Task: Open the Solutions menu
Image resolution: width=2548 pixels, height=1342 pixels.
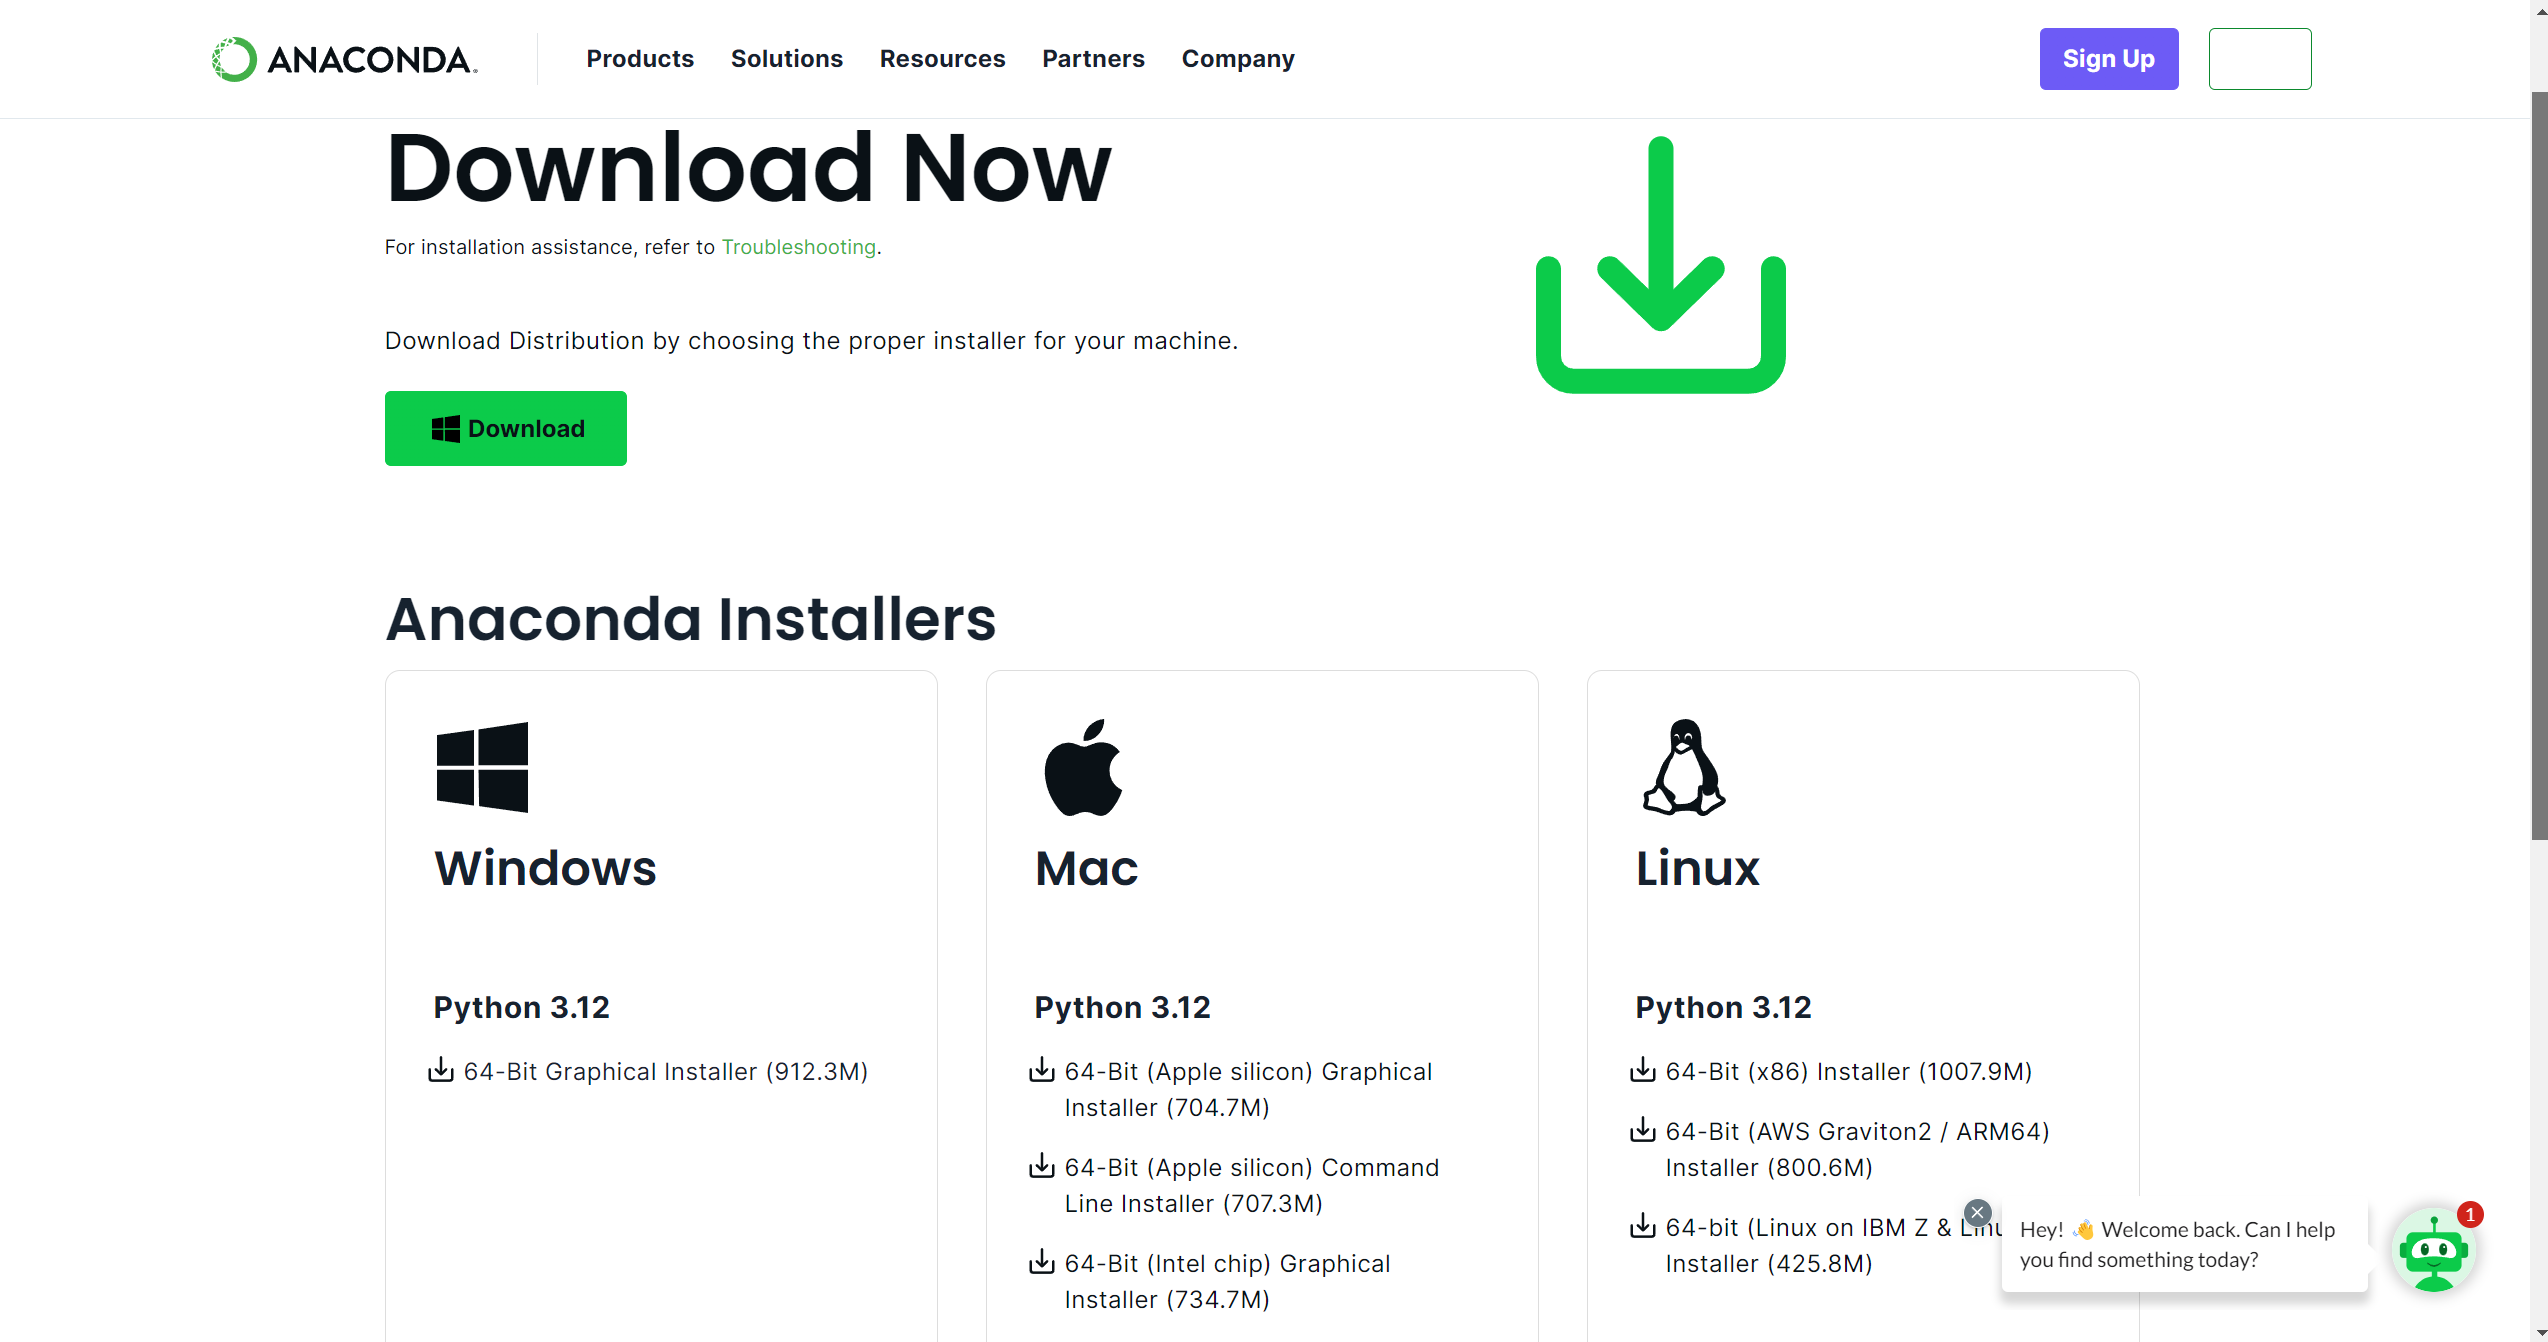Action: [787, 59]
